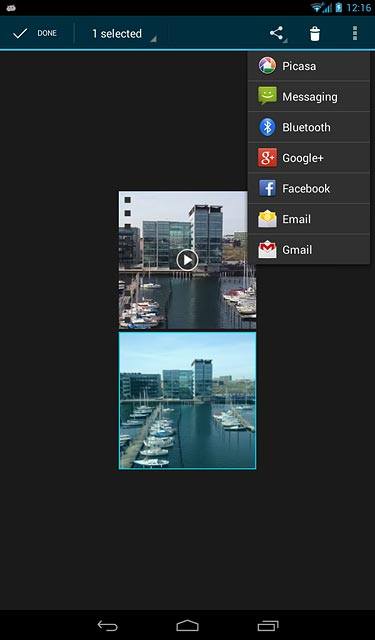Deselect the highlighted marina photo
The width and height of the screenshot is (375, 640).
[x=187, y=400]
